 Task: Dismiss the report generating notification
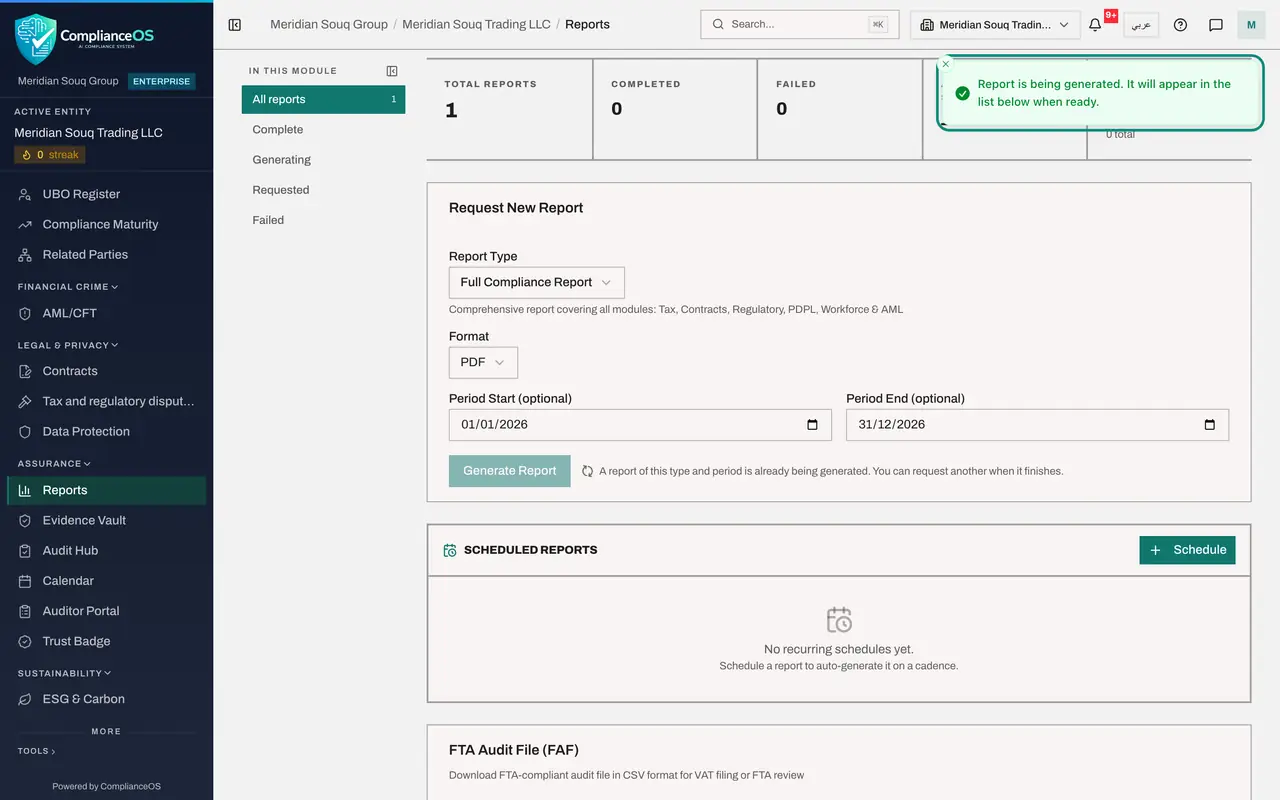[x=946, y=64]
